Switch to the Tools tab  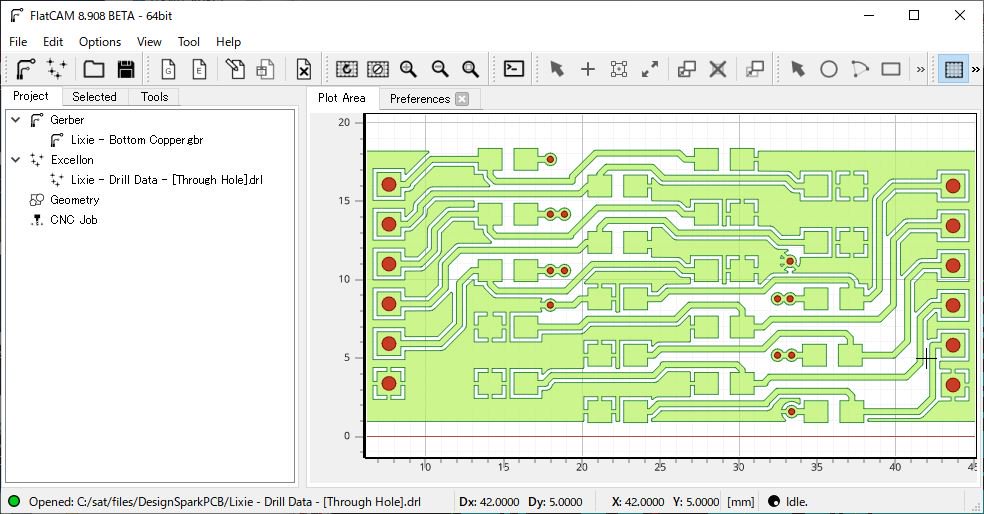[x=154, y=97]
